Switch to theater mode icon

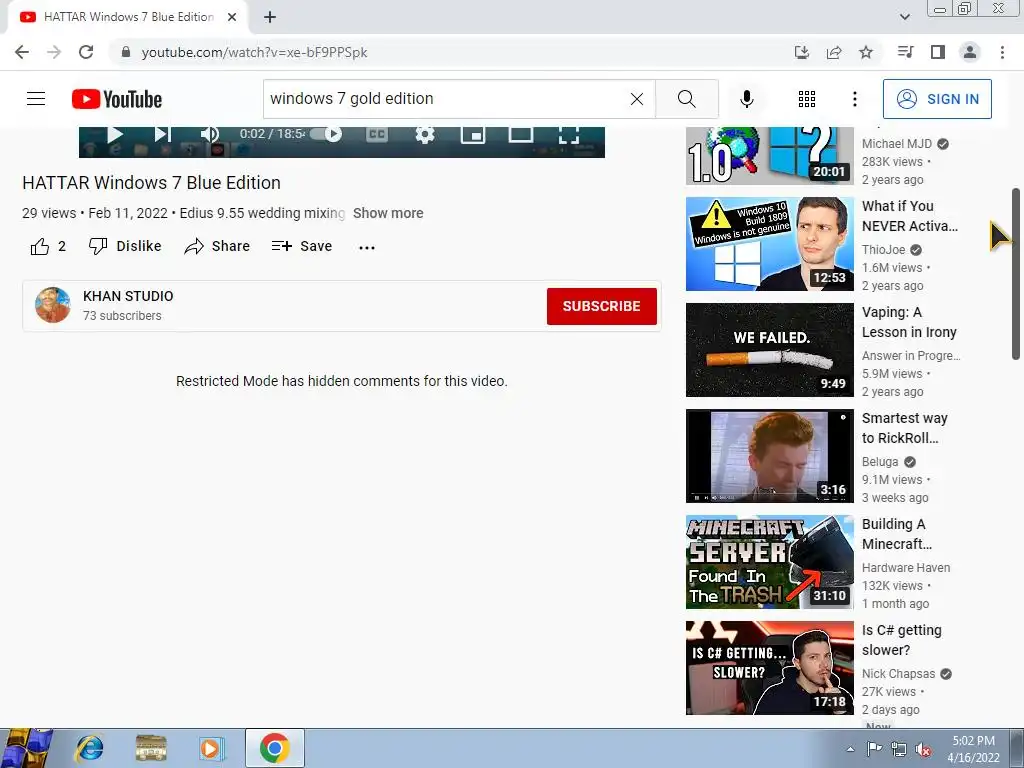click(520, 135)
